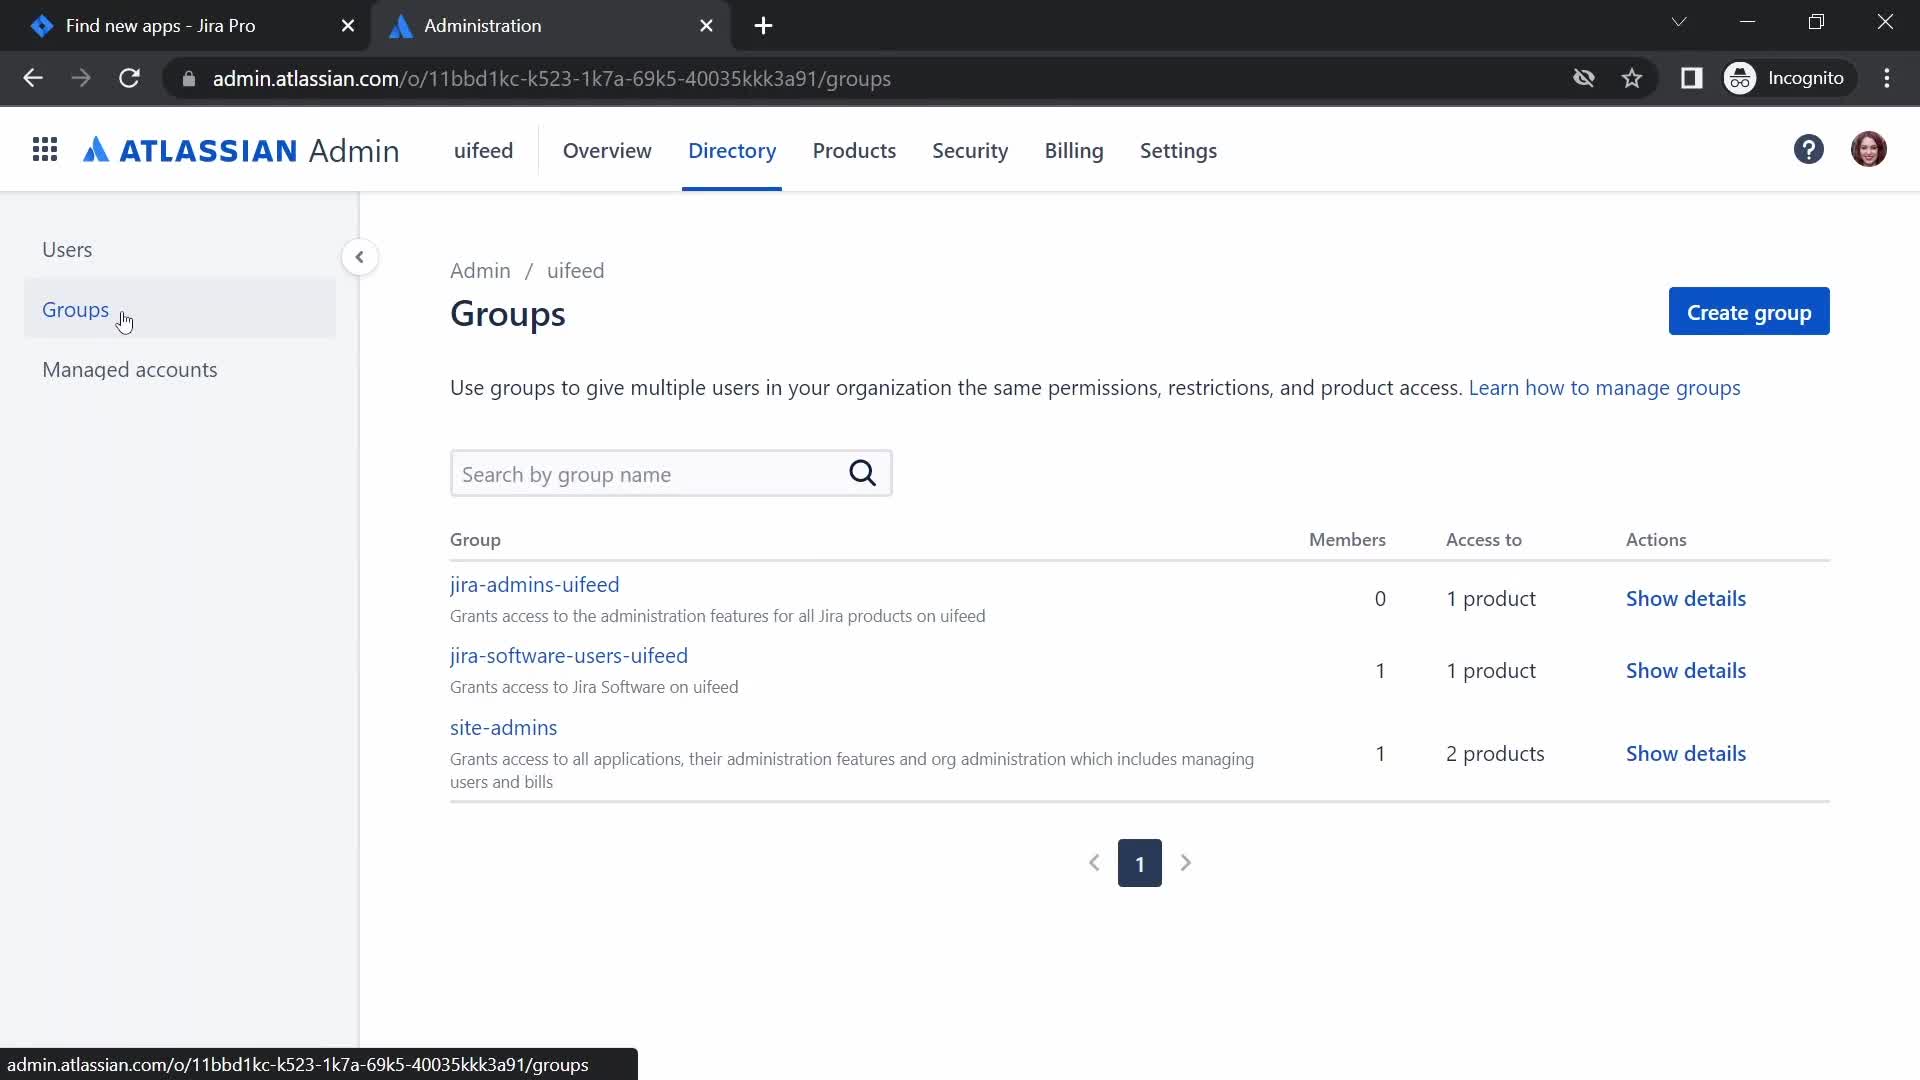Click the Atlassian Admin logo
This screenshot has width=1920, height=1080.
(x=241, y=150)
